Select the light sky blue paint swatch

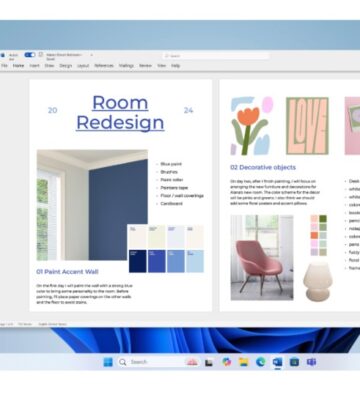point(195,262)
